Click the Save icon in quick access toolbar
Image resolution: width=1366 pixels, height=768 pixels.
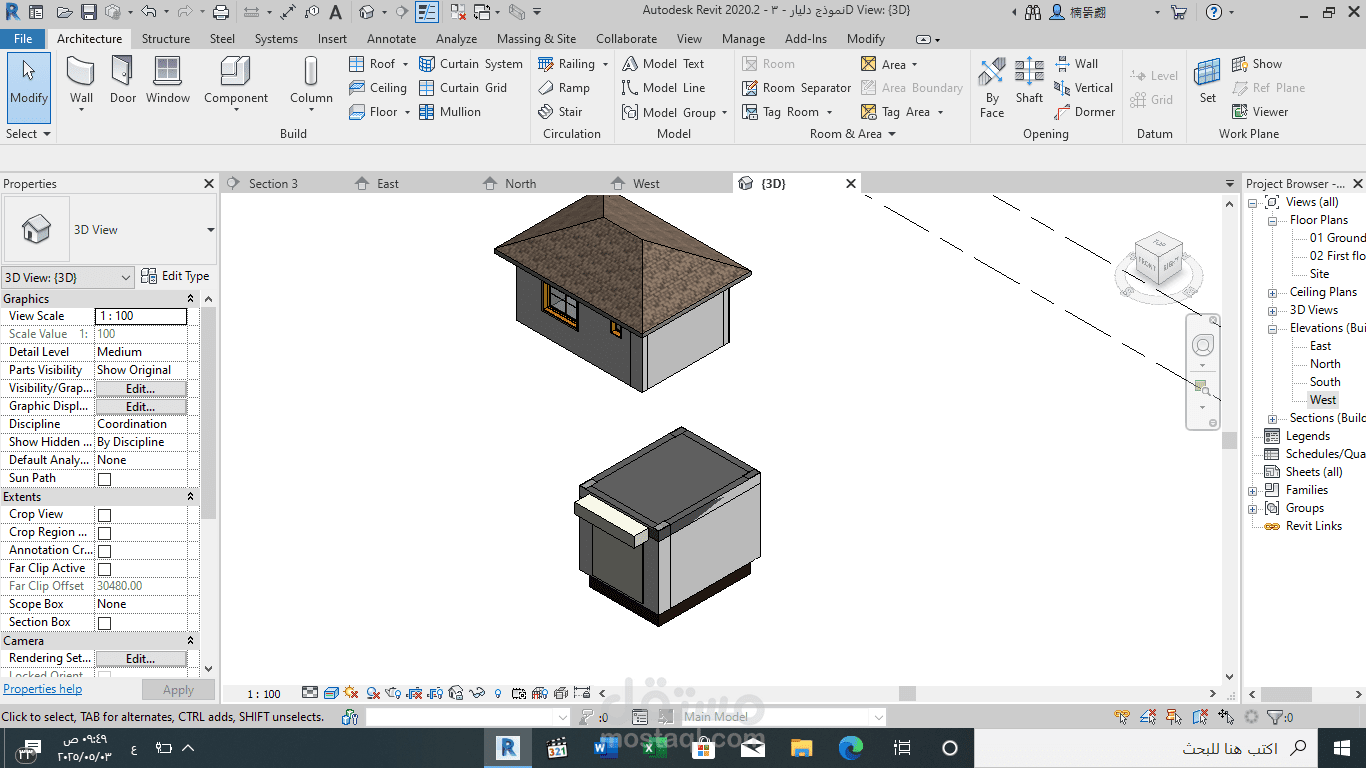[89, 13]
